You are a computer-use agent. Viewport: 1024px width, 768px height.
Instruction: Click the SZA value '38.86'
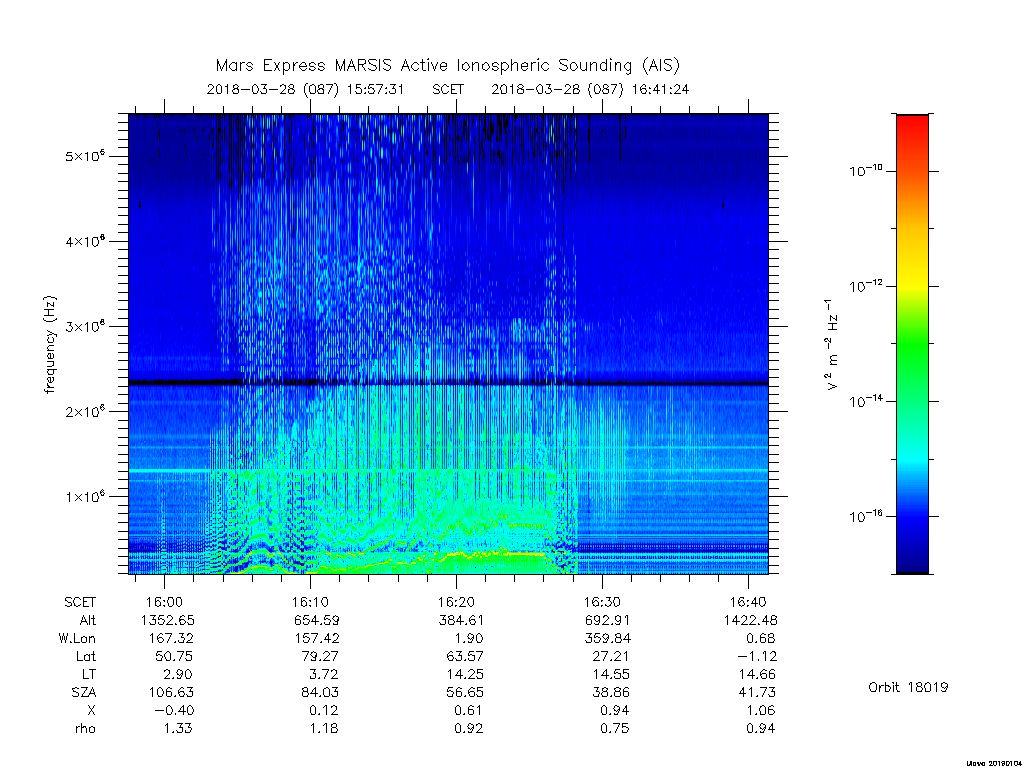click(x=611, y=692)
